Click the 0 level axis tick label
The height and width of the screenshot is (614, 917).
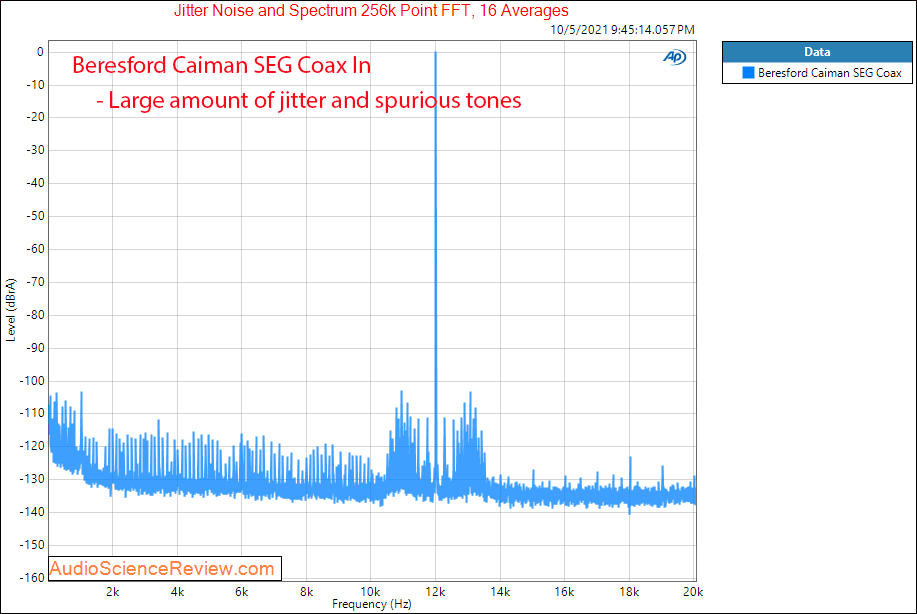pyautogui.click(x=40, y=52)
